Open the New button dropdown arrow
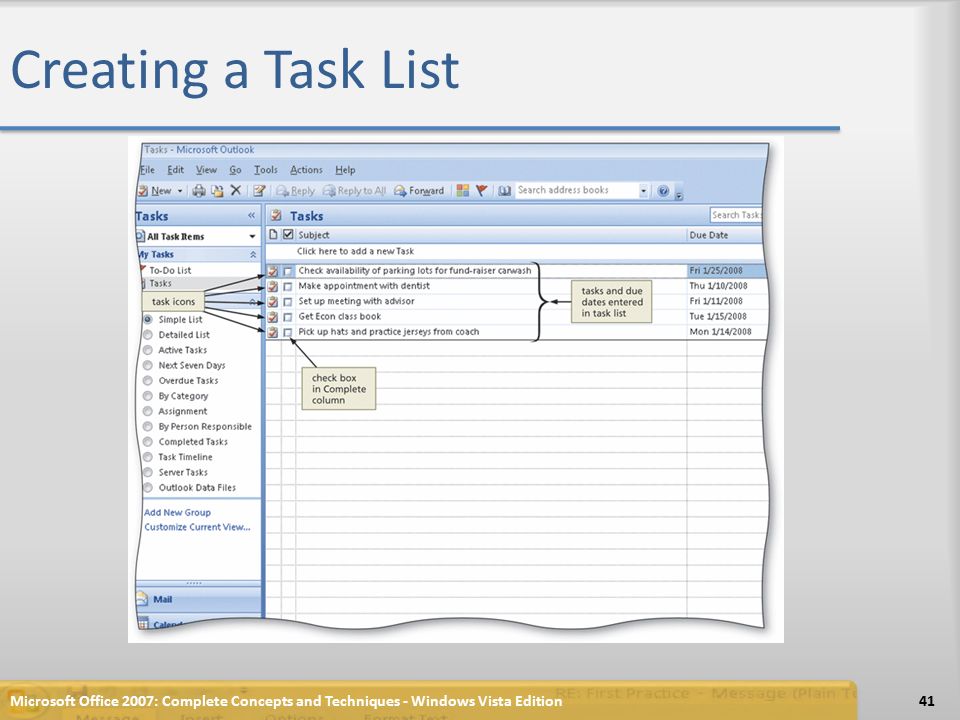This screenshot has width=960, height=720. tap(180, 191)
